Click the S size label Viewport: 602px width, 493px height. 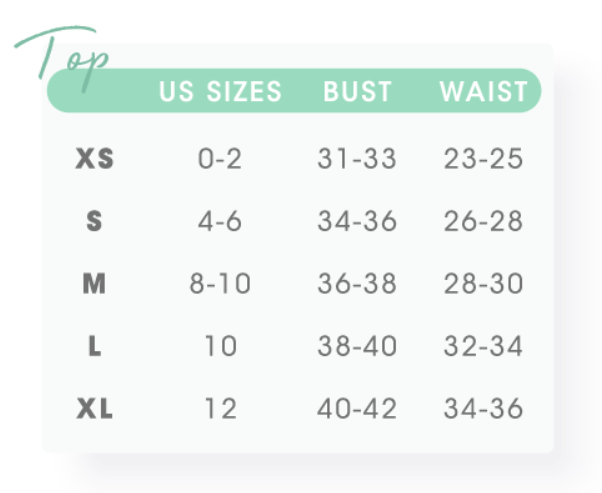pyautogui.click(x=94, y=221)
